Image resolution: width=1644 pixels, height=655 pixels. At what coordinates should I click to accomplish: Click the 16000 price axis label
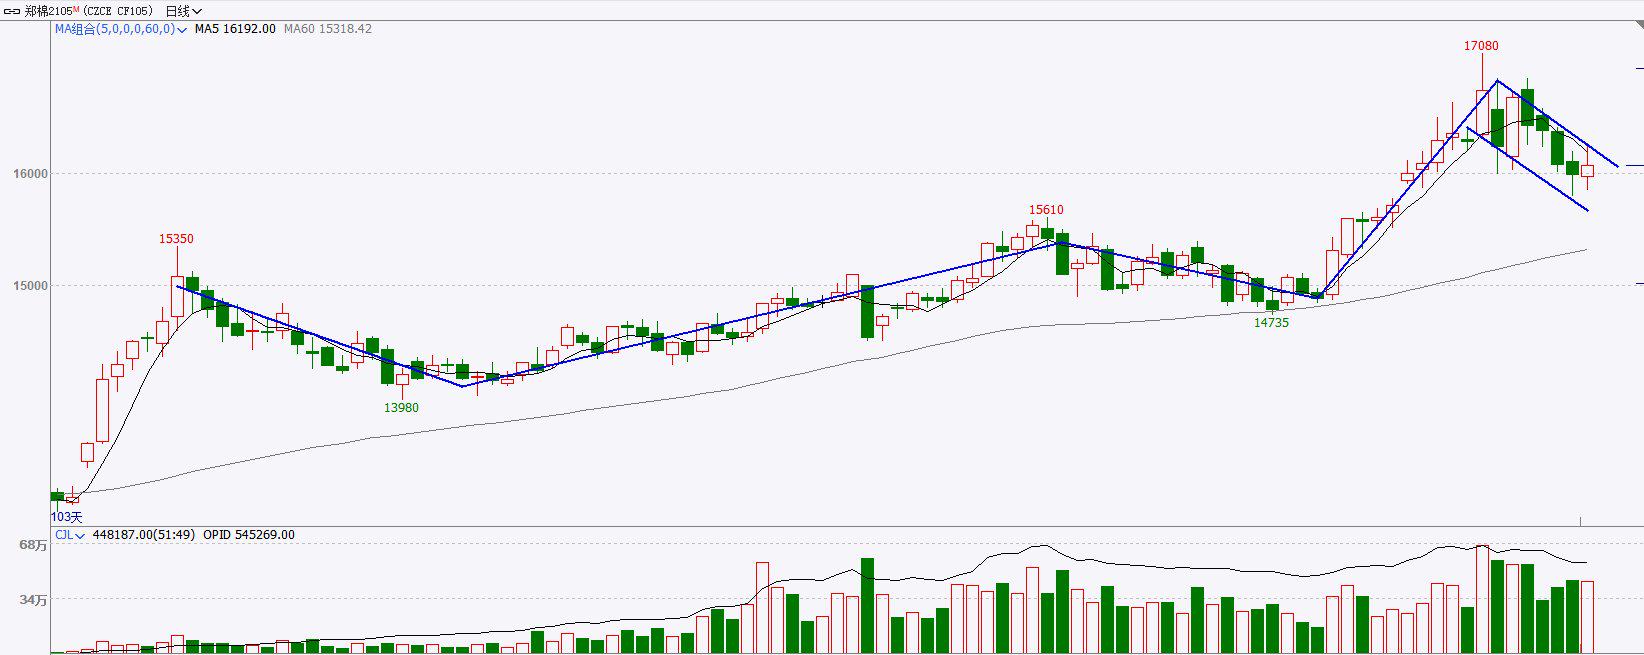(x=30, y=174)
